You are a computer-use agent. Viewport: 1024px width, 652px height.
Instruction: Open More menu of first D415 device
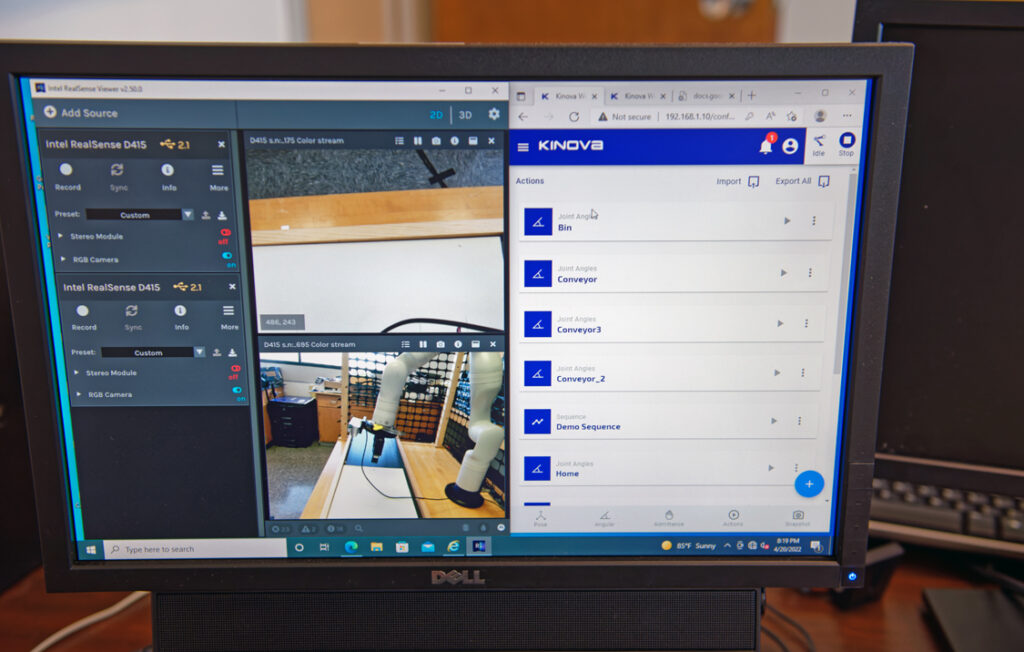[218, 176]
